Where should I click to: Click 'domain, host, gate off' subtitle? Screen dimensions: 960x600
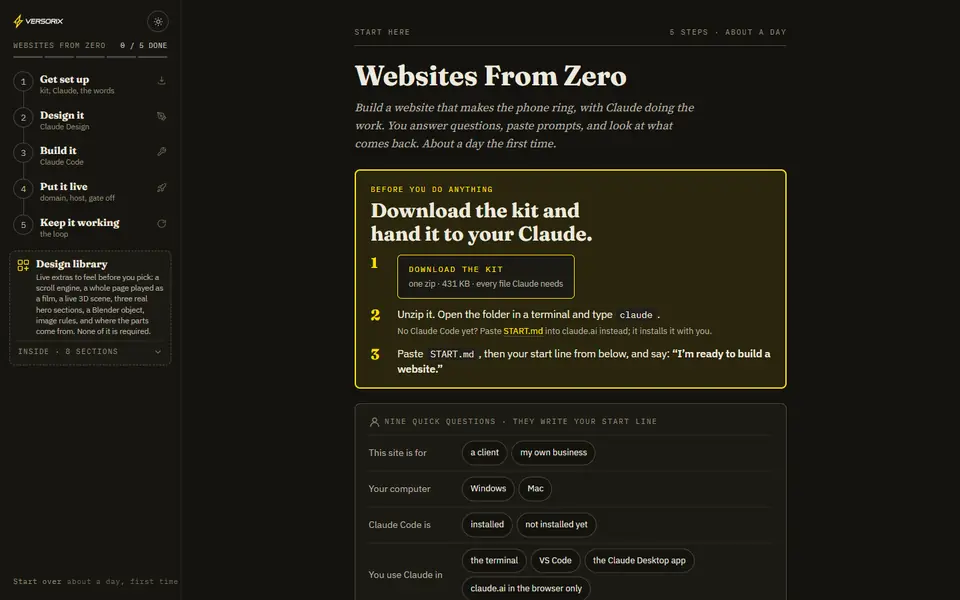click(77, 198)
